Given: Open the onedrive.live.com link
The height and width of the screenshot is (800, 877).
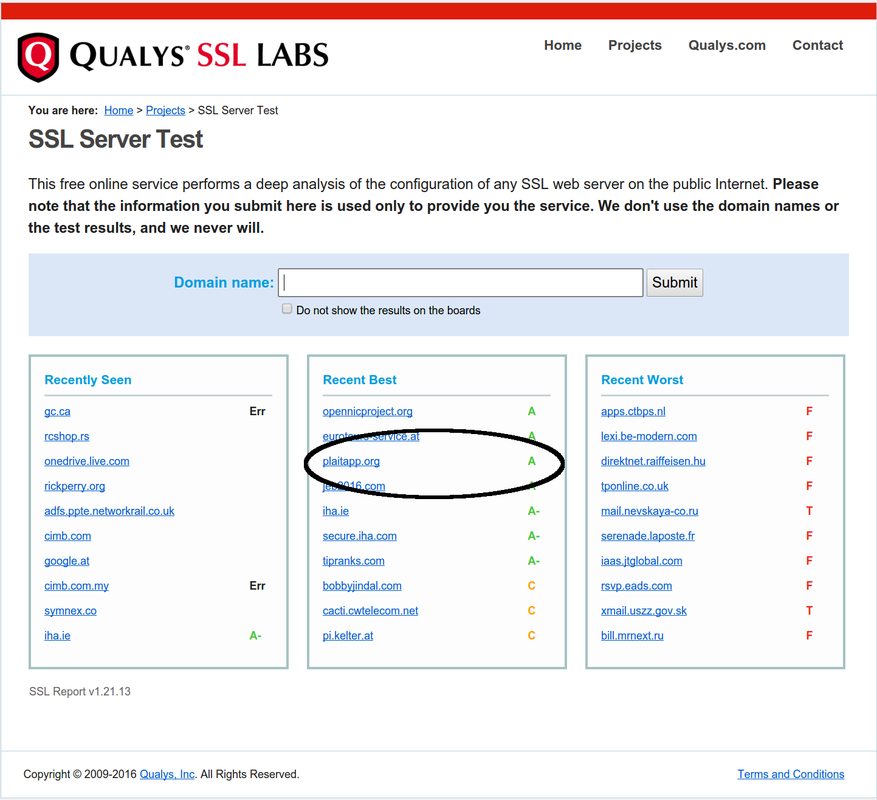Looking at the screenshot, I should point(87,461).
